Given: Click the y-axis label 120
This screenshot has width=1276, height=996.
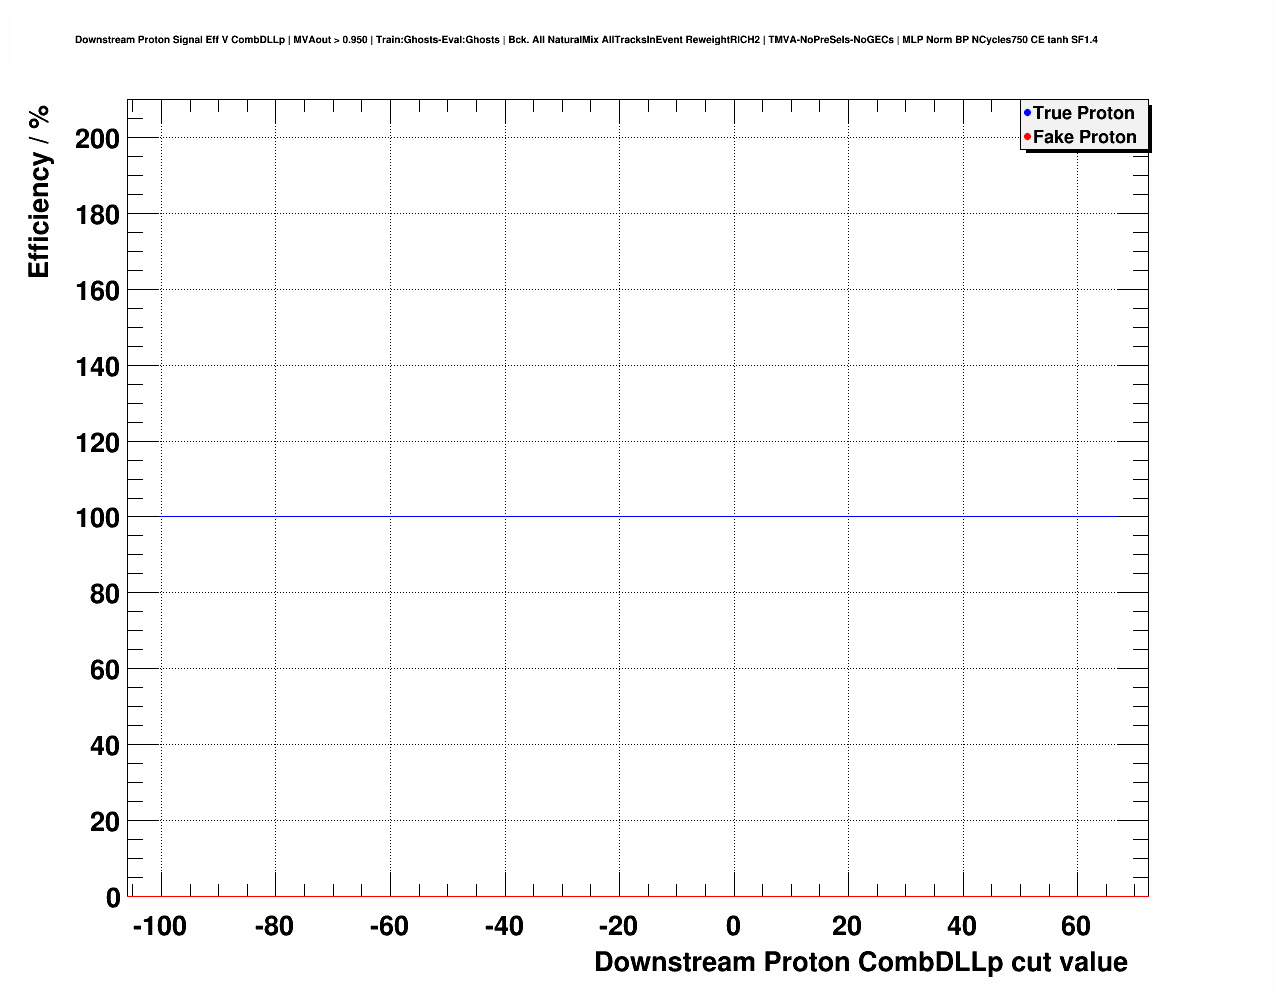Looking at the screenshot, I should pyautogui.click(x=97, y=443).
